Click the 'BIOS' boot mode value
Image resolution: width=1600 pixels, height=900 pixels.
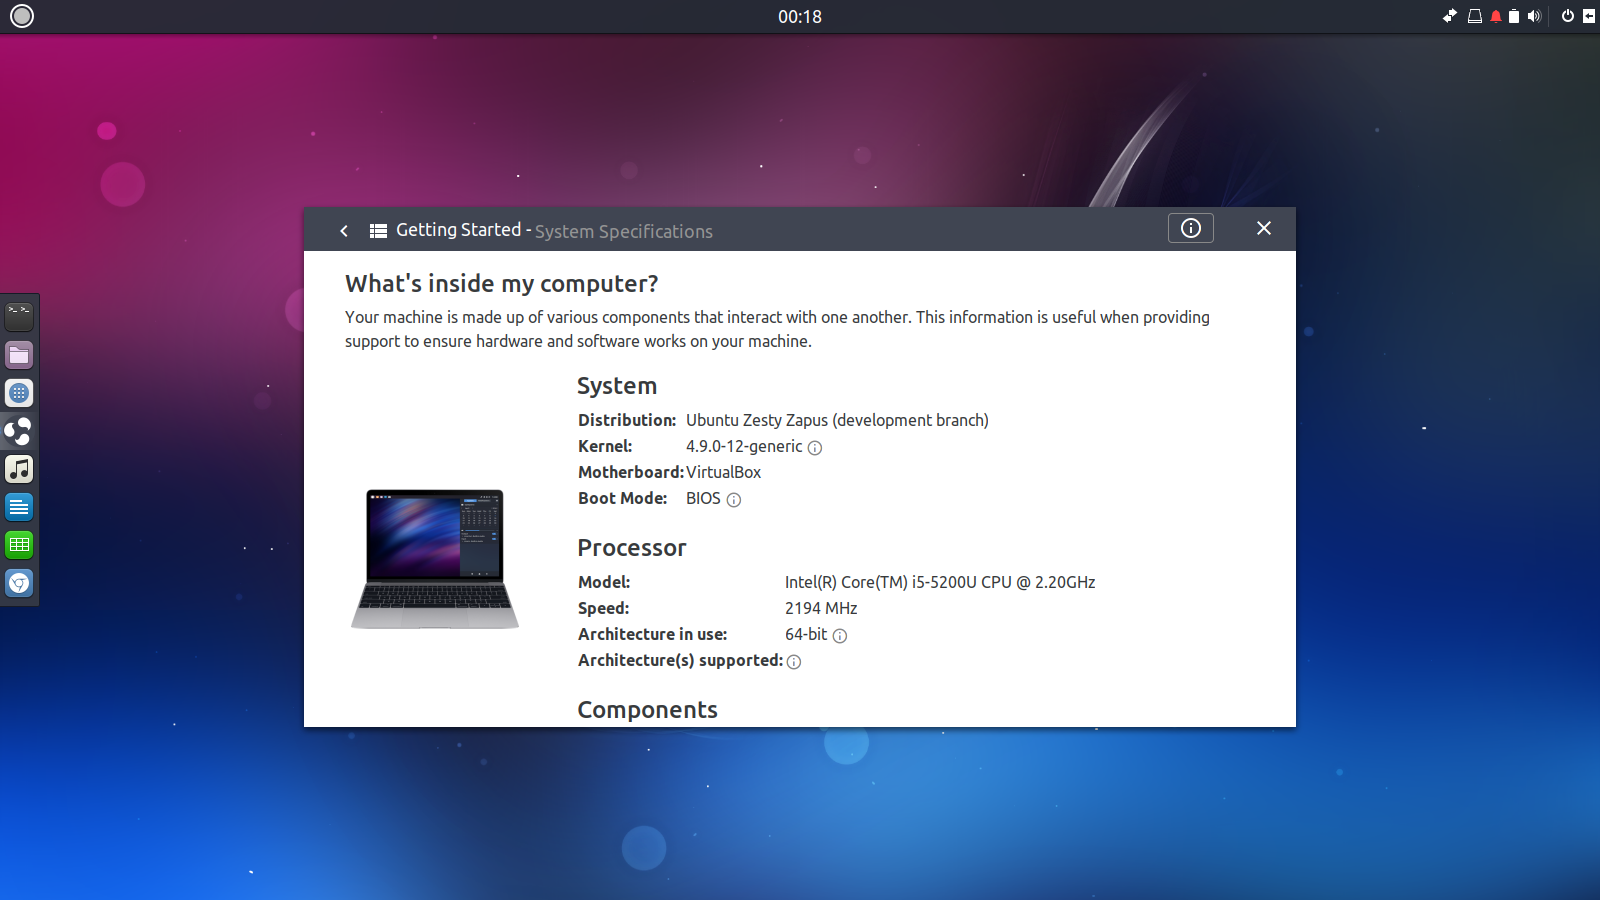(x=703, y=498)
